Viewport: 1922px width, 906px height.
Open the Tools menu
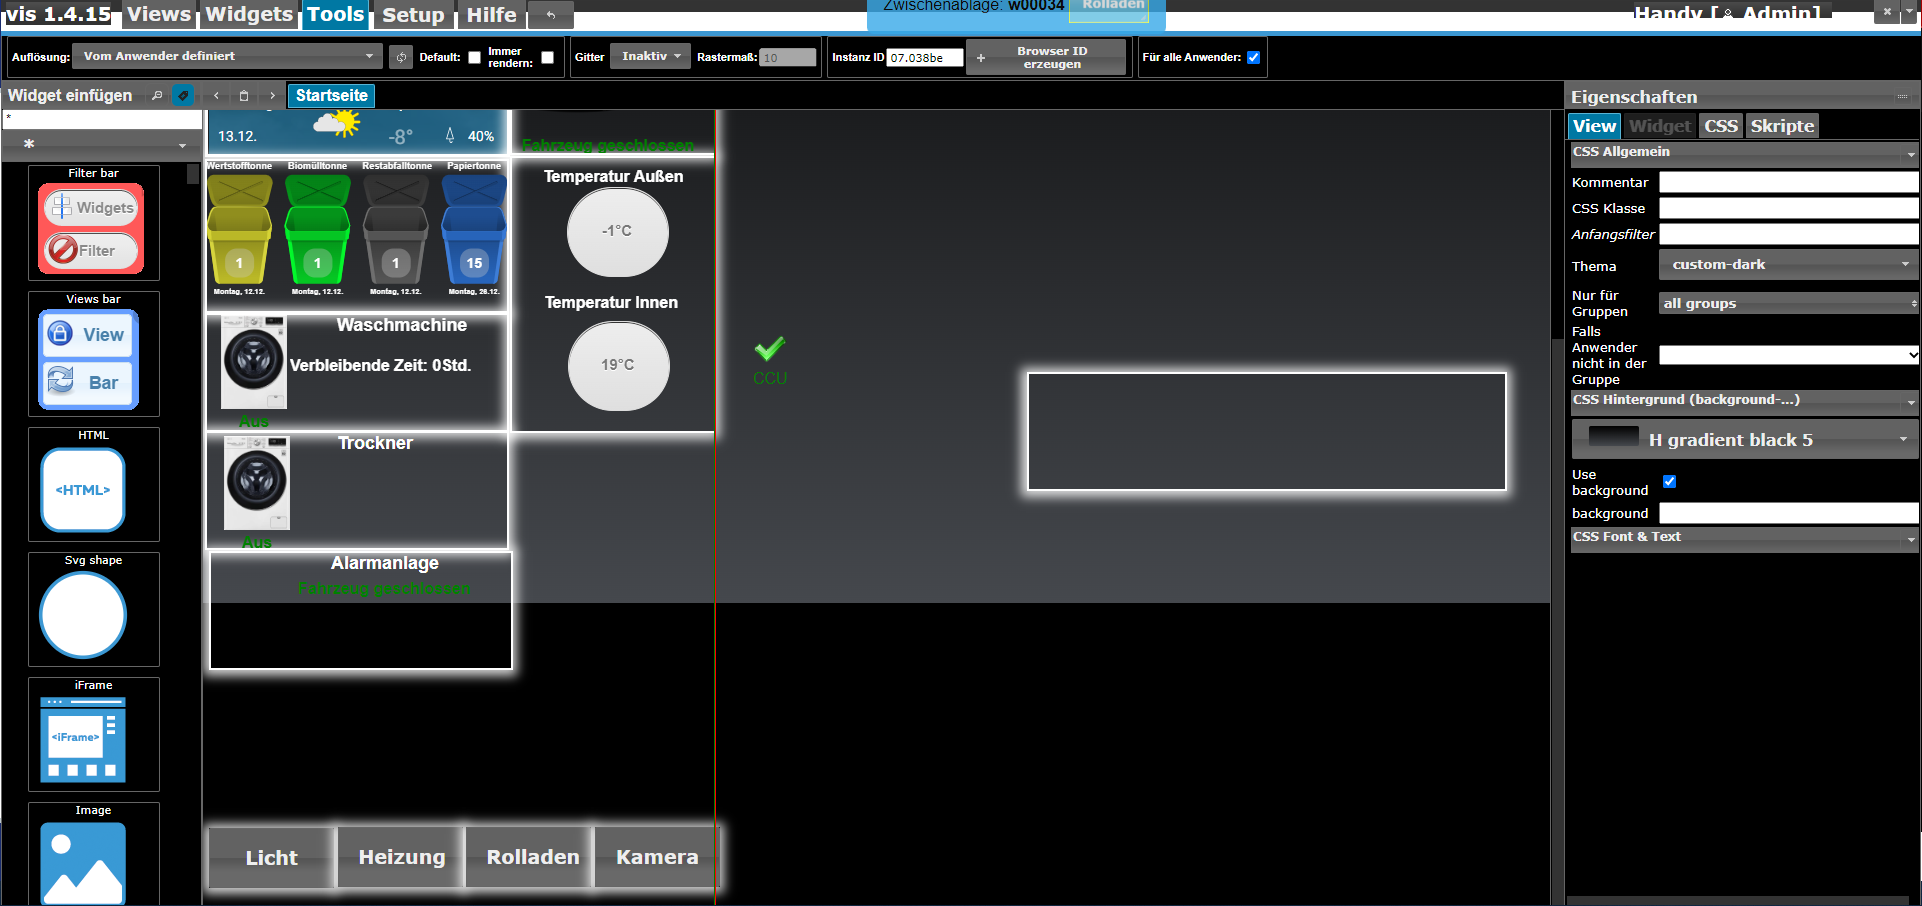coord(335,15)
